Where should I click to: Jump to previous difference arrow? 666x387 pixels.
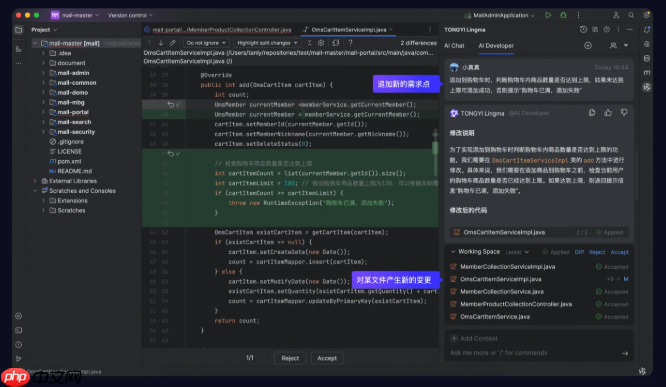149,43
